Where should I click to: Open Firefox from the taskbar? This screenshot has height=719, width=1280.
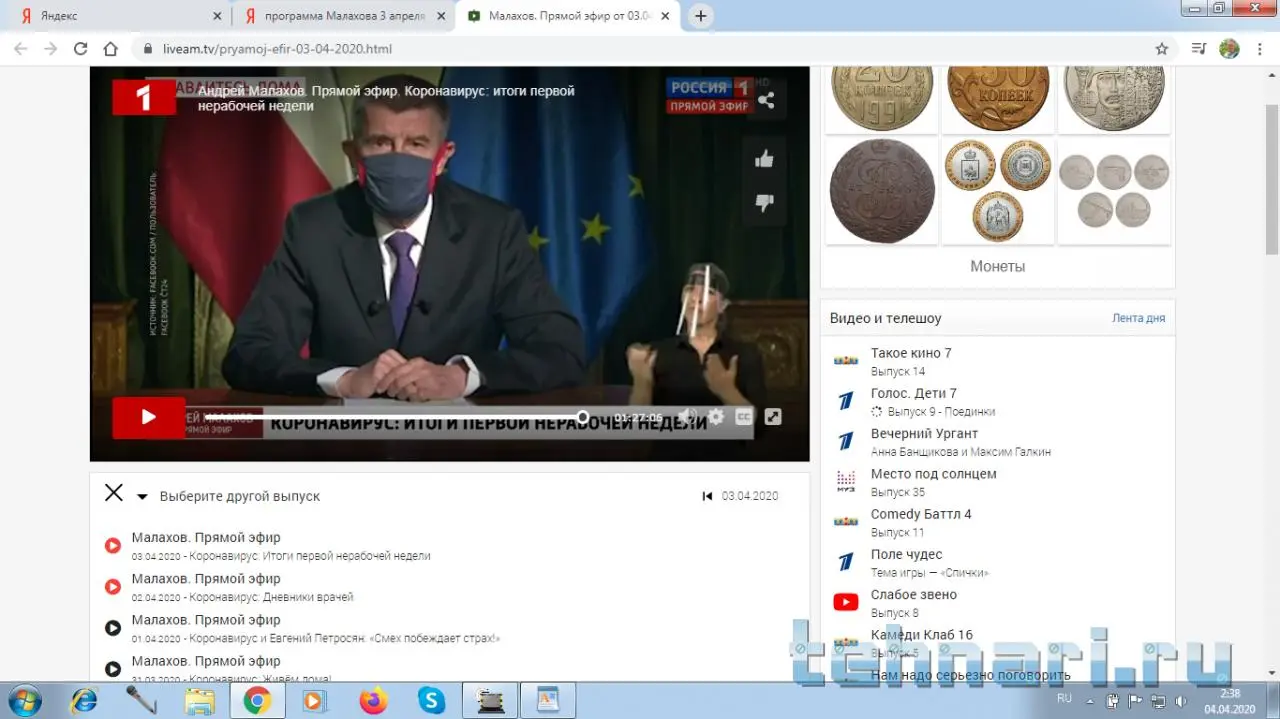(x=373, y=701)
